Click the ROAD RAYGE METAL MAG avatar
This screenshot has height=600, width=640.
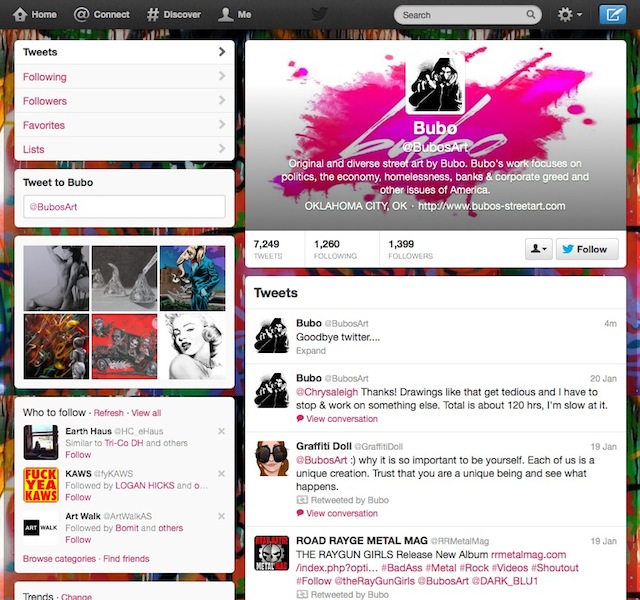point(272,555)
